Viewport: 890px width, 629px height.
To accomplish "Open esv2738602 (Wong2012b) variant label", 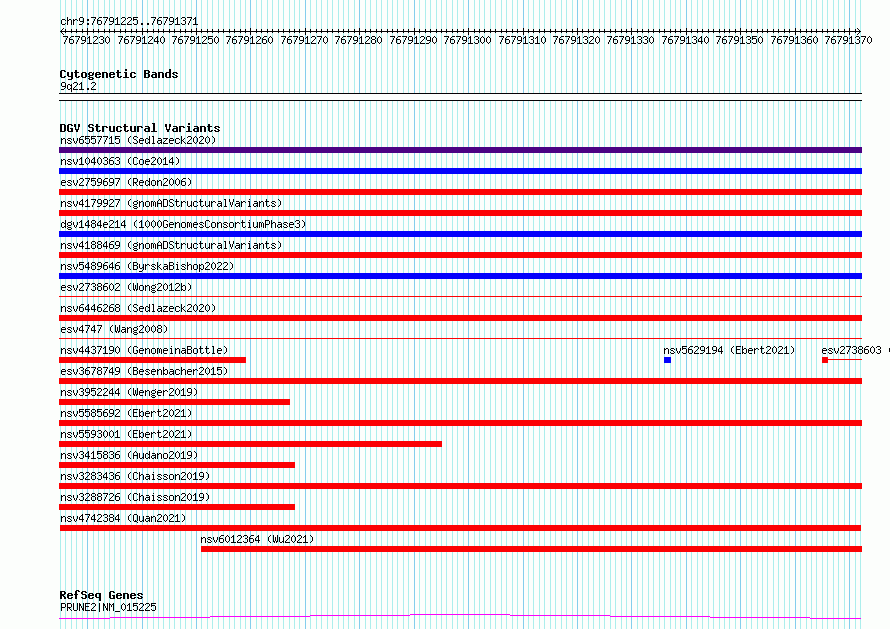I will point(126,287).
